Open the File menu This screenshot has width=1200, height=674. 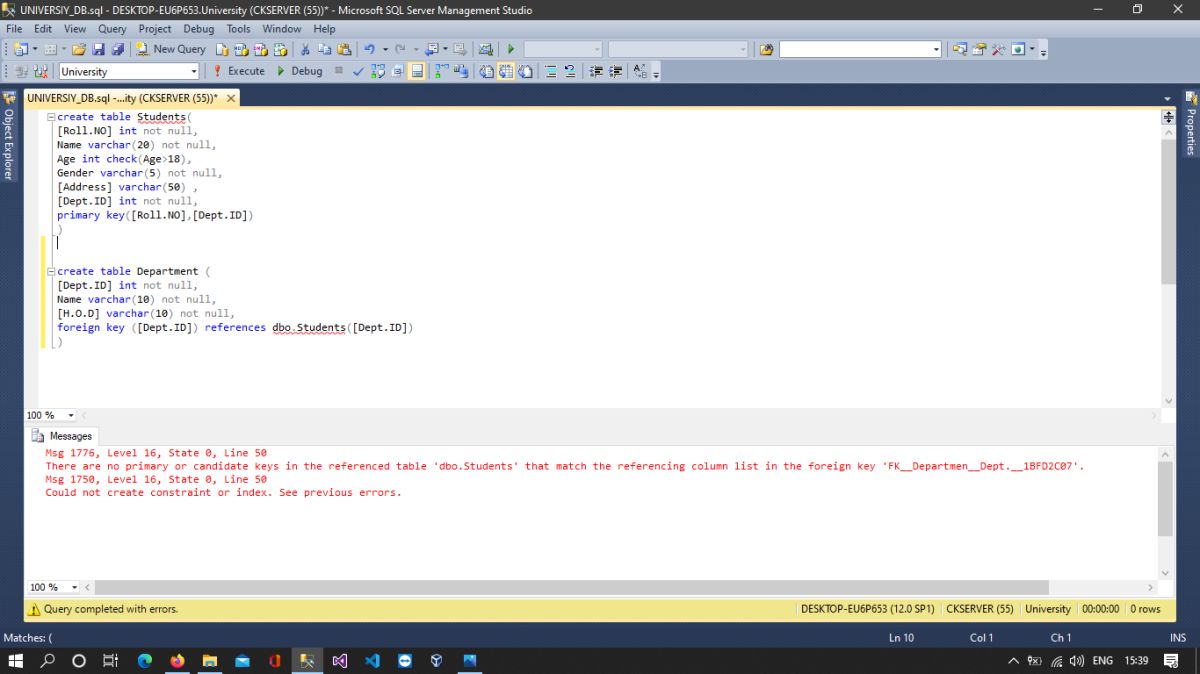click(x=14, y=29)
